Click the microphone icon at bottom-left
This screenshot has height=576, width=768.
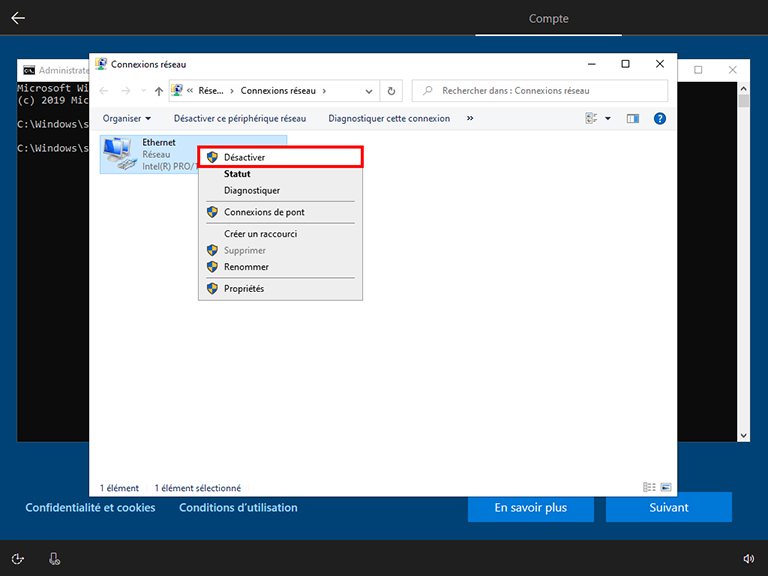[x=54, y=558]
